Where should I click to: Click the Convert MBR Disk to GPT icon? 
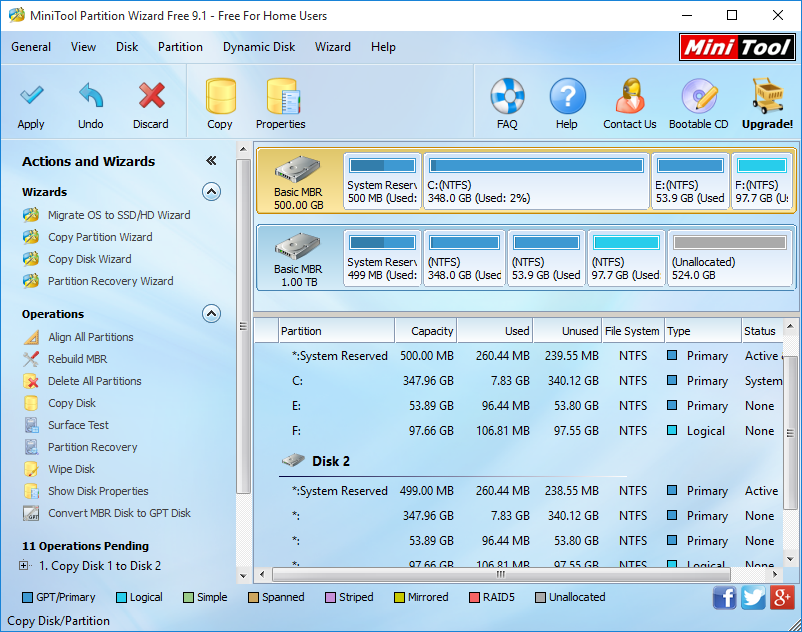[31, 513]
